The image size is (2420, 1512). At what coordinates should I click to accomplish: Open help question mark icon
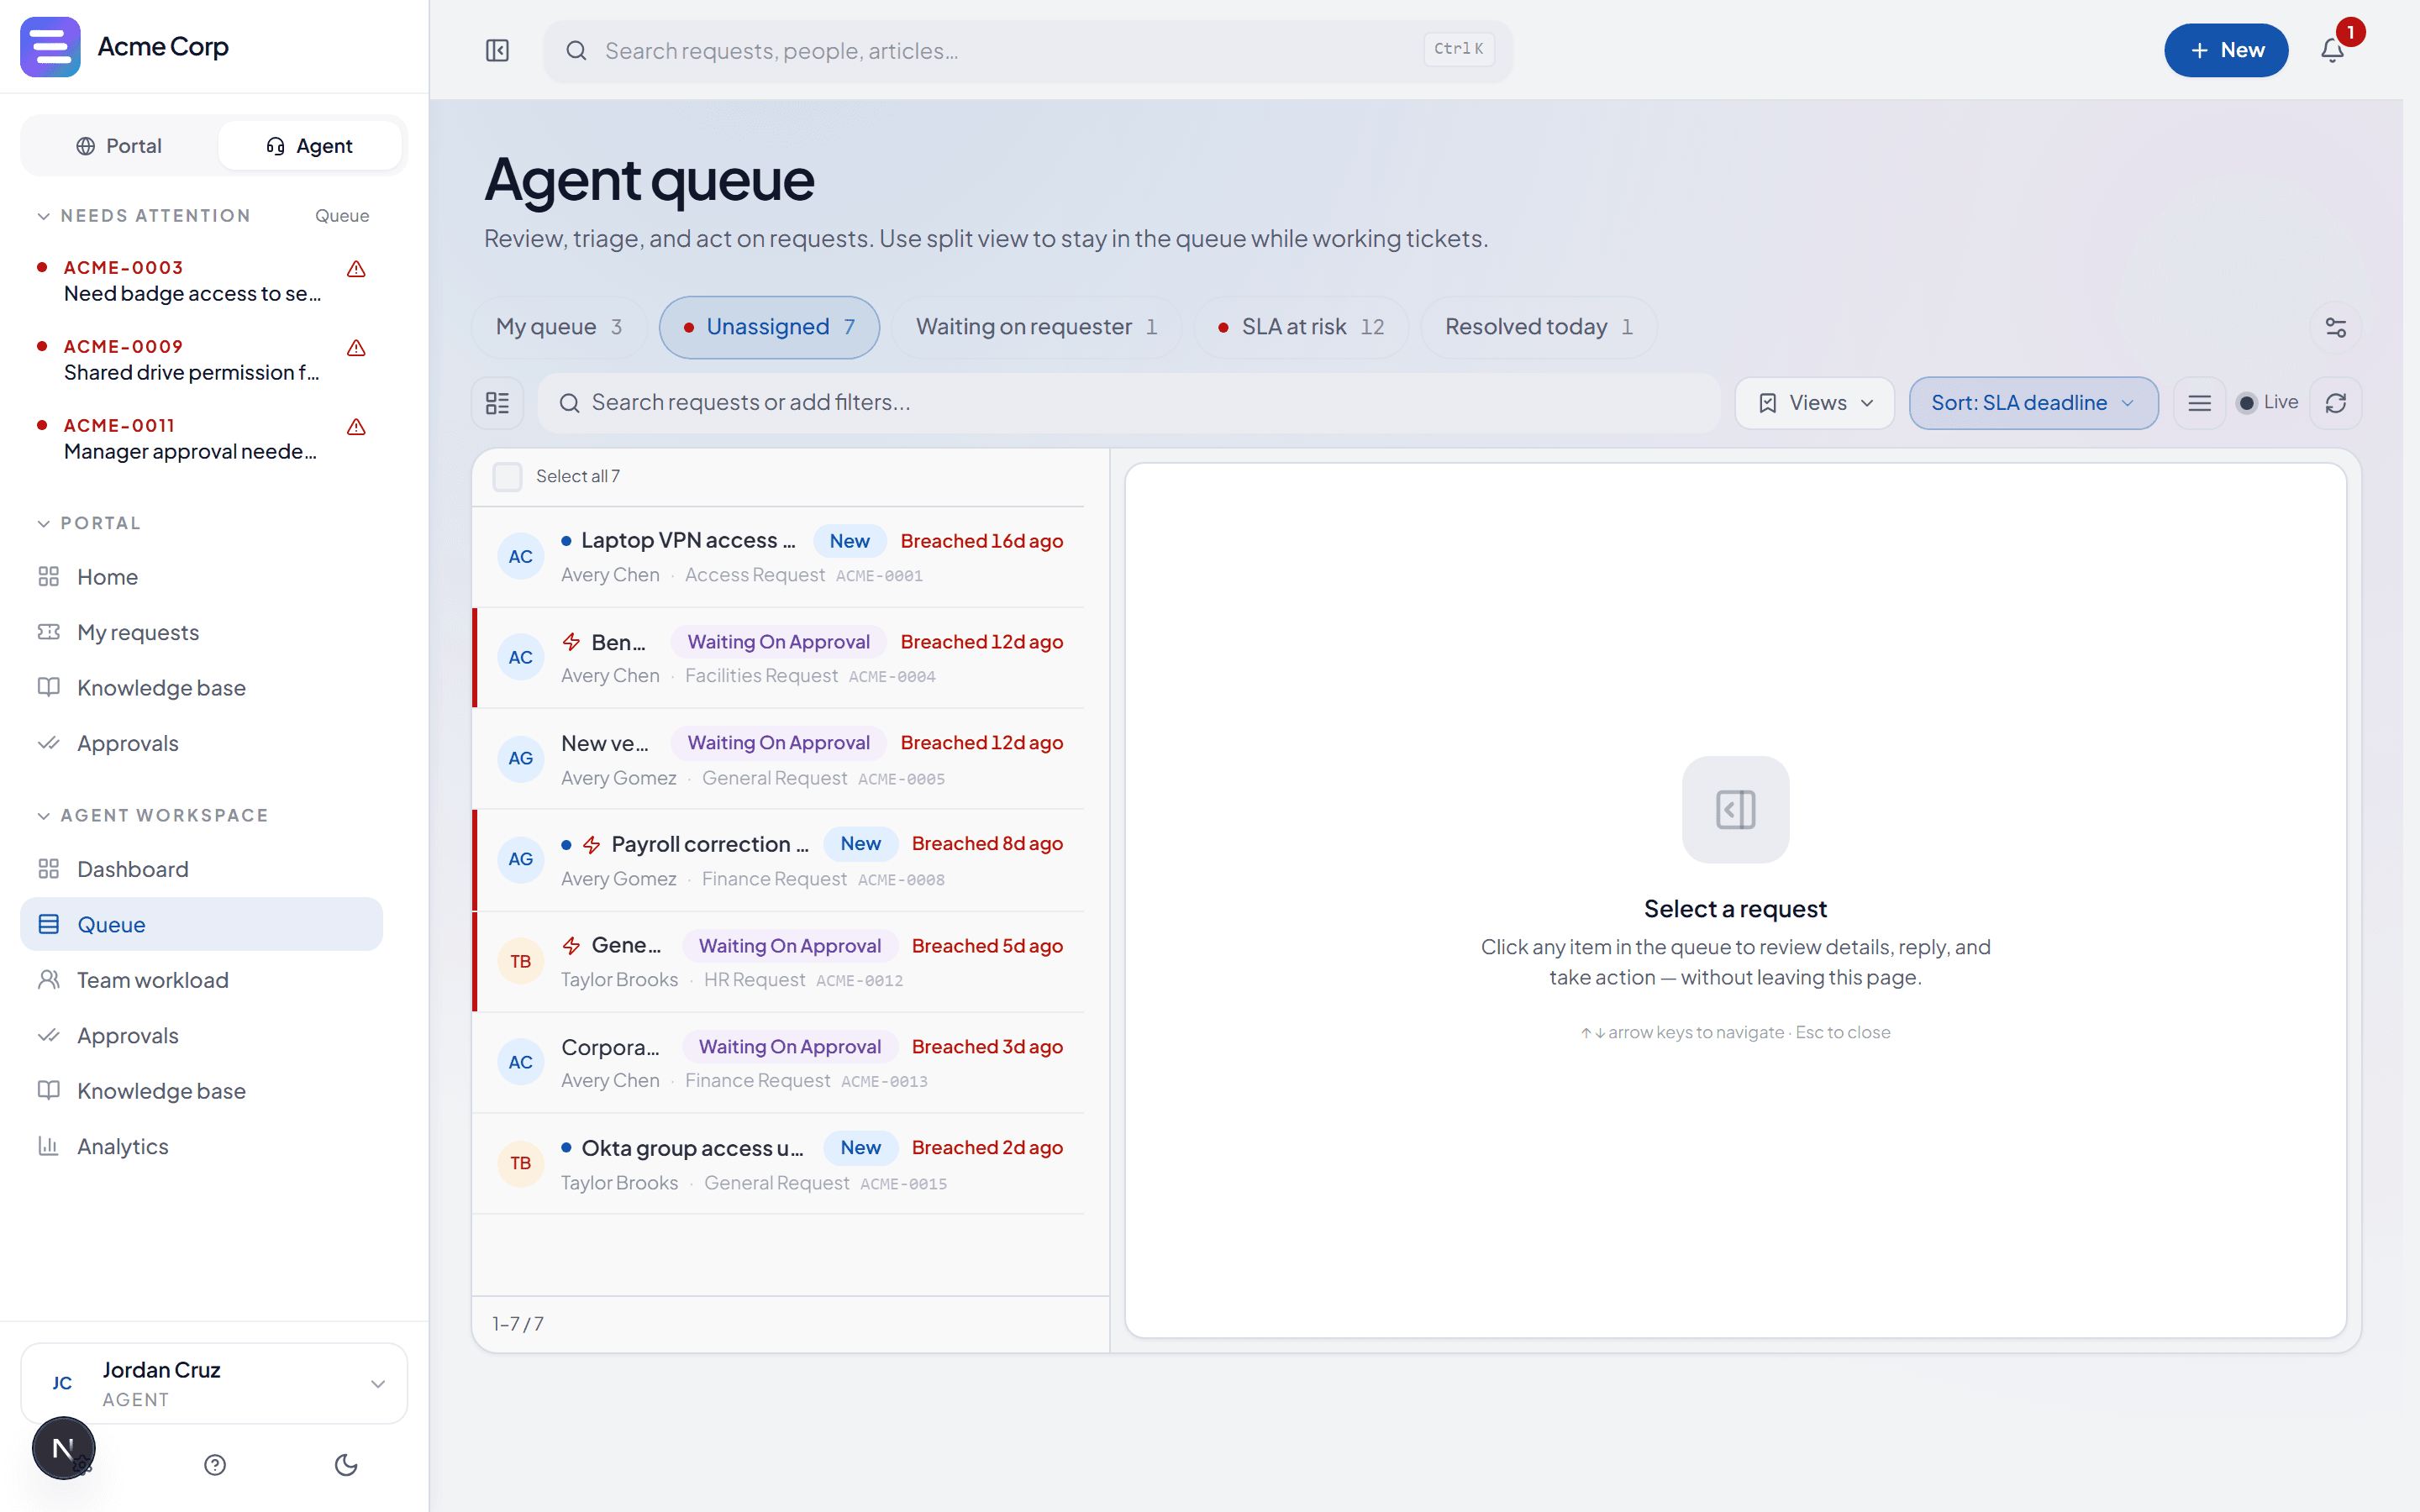tap(215, 1464)
